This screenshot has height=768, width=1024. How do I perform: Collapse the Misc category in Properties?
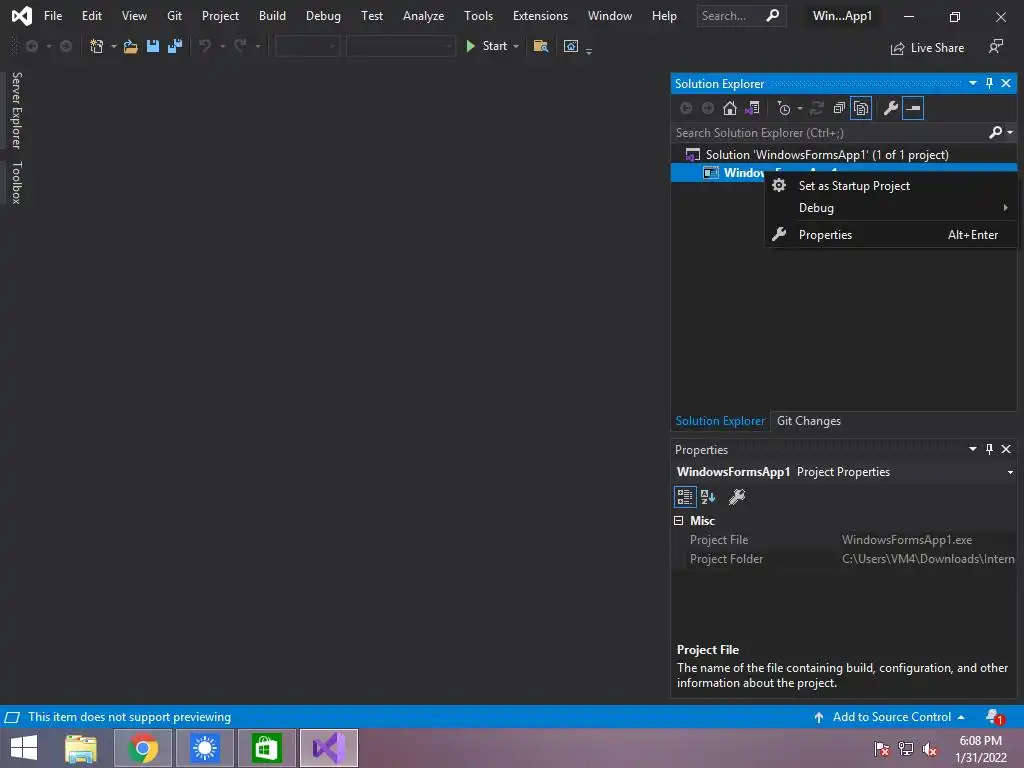click(x=679, y=520)
